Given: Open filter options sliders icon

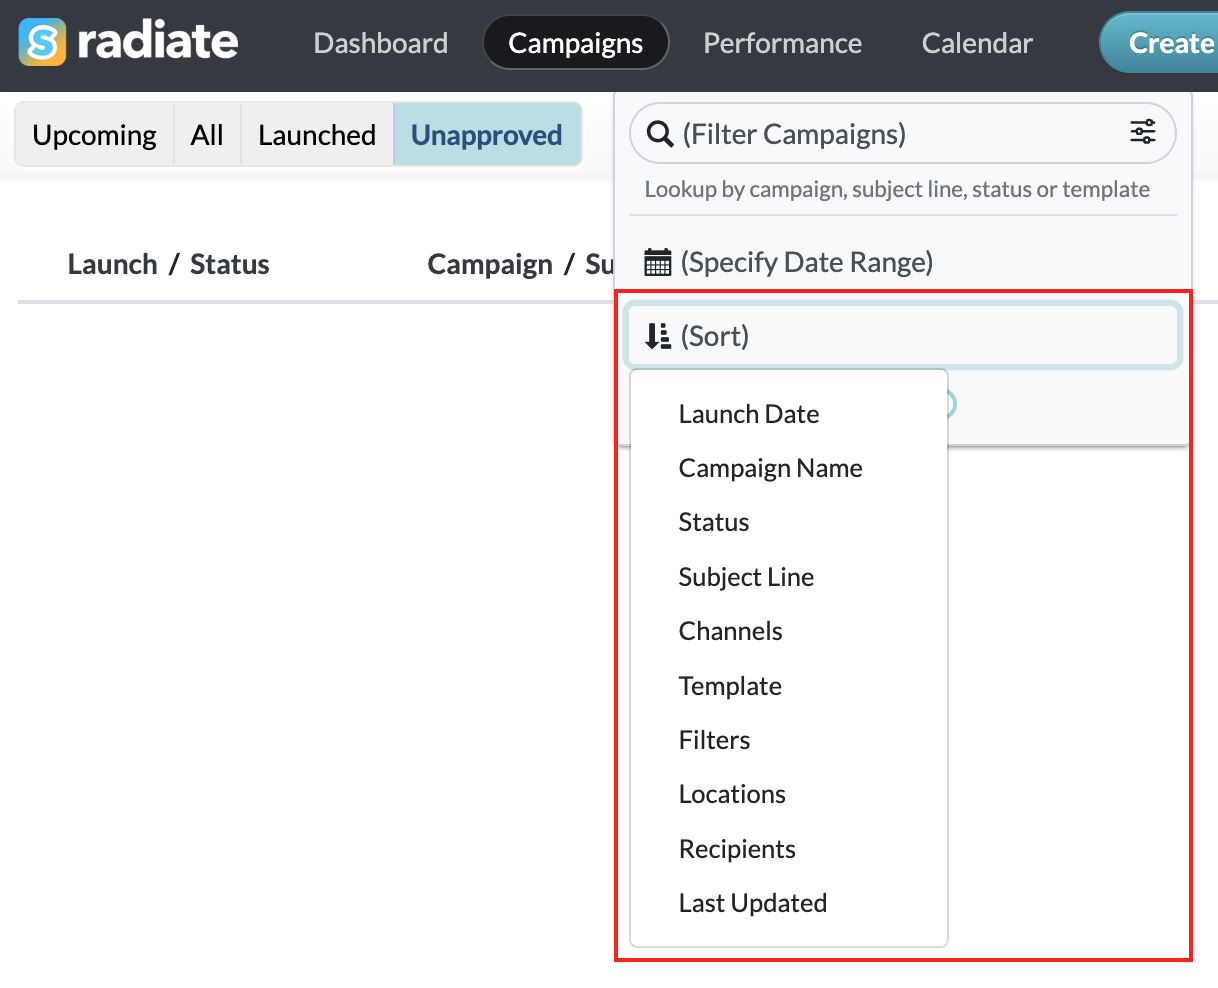Looking at the screenshot, I should (x=1143, y=132).
